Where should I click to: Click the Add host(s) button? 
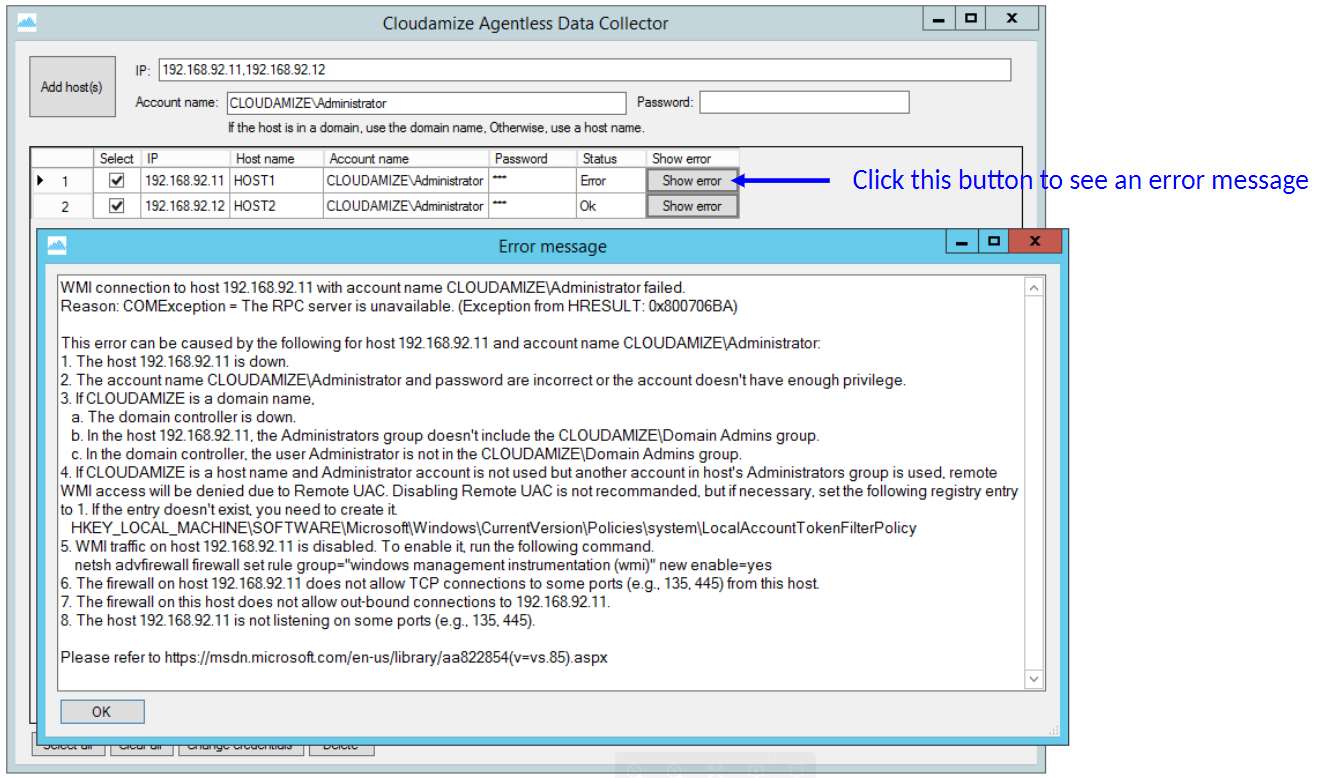[x=72, y=87]
